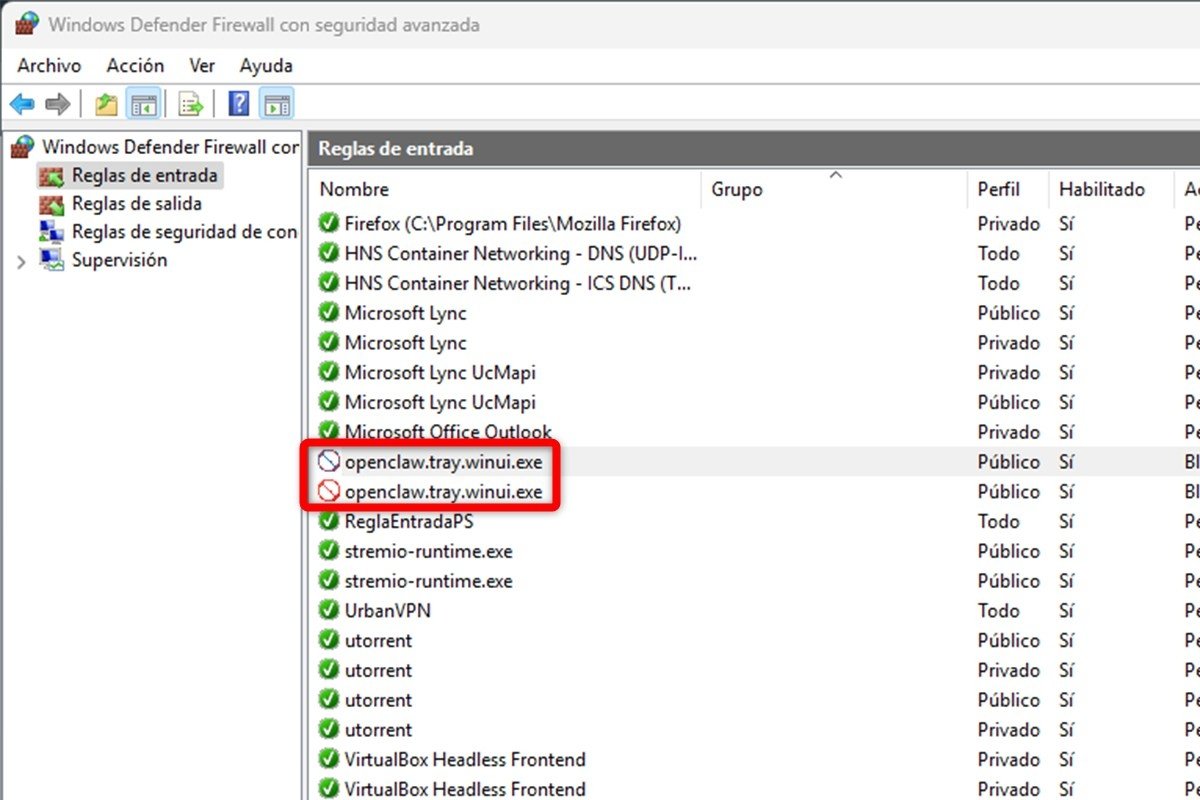This screenshot has width=1200, height=800.
Task: Click Todo profile cell in ReglaEntradaPS row
Action: click(998, 521)
